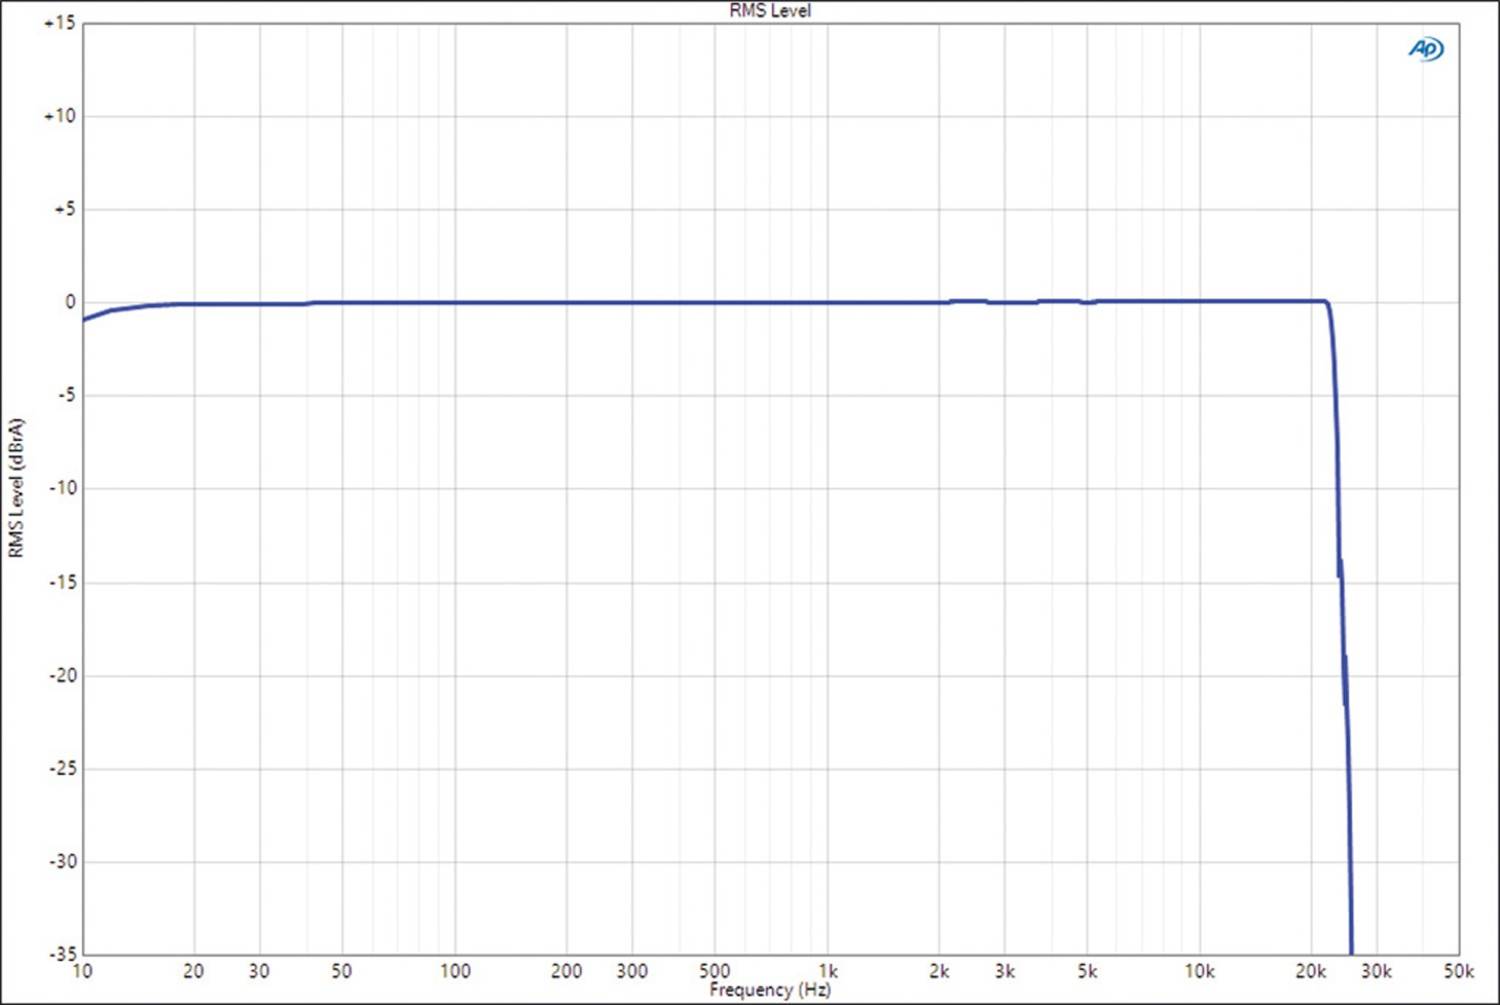
Task: Click the 20k frequency tick label
Action: coord(1311,971)
